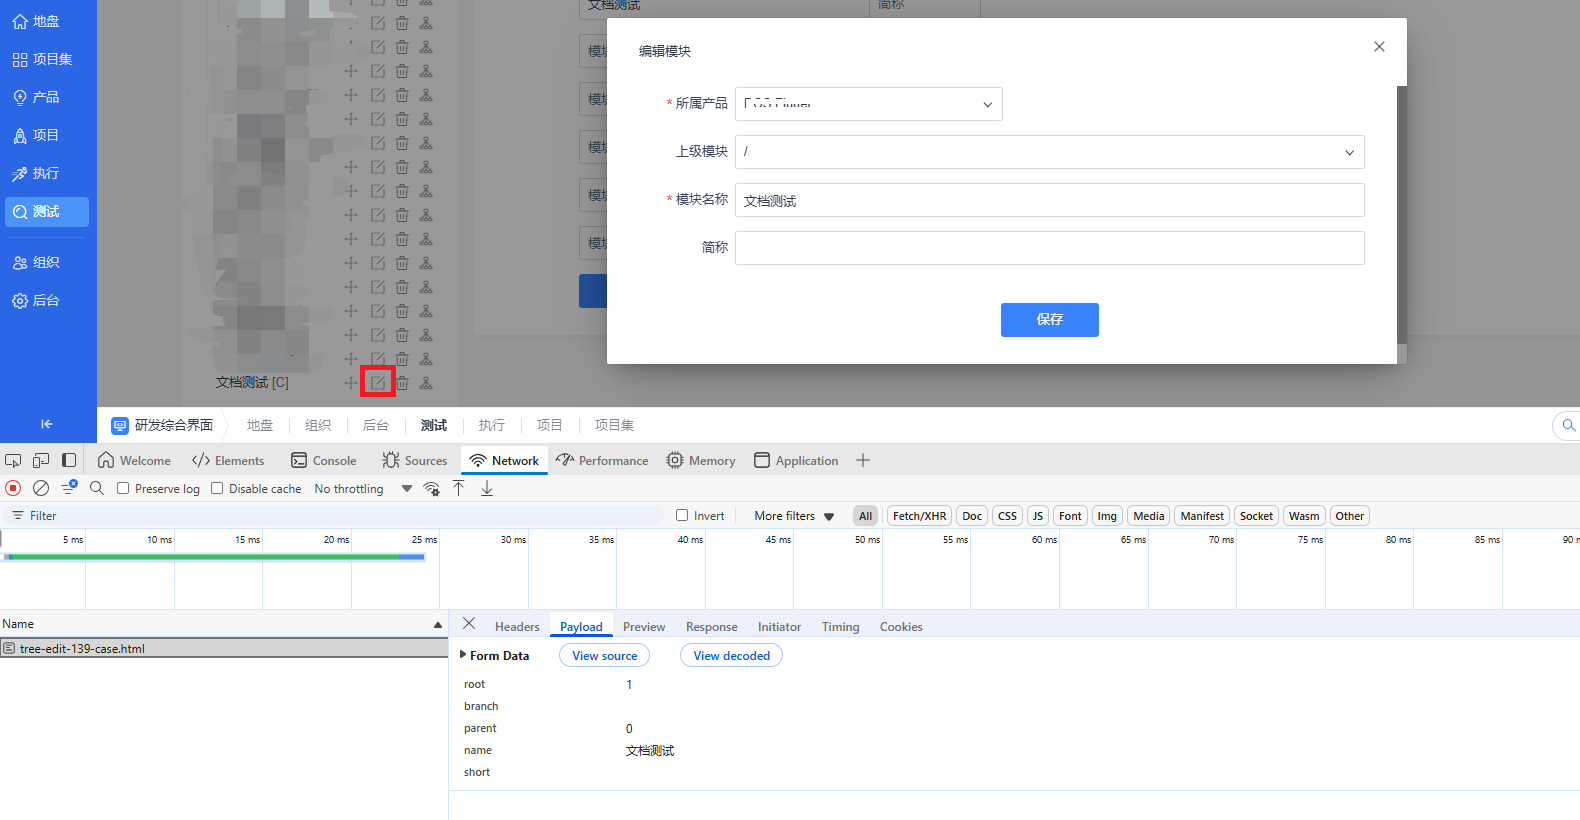Image resolution: width=1580 pixels, height=820 pixels.
Task: Click the 简称 input field
Action: [x=1050, y=248]
